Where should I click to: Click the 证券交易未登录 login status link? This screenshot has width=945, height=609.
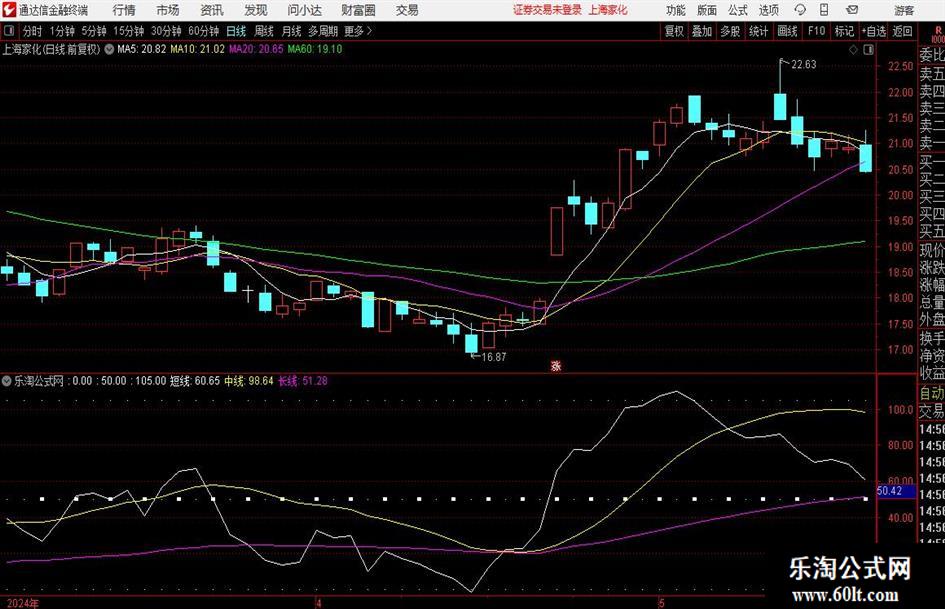(547, 10)
